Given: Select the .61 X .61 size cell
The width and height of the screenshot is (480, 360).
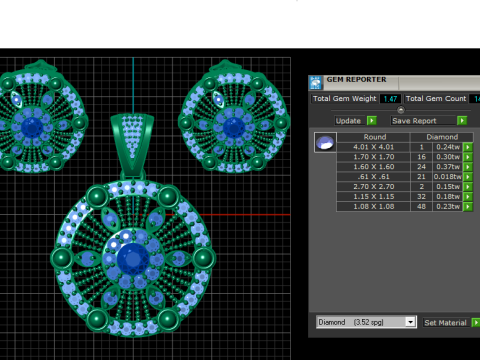Looking at the screenshot, I should pos(374,177).
